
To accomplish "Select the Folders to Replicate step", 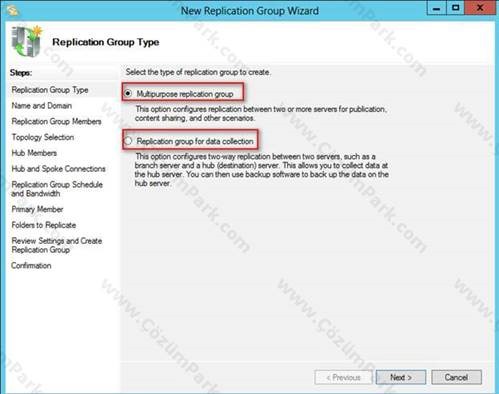I will pyautogui.click(x=44, y=225).
